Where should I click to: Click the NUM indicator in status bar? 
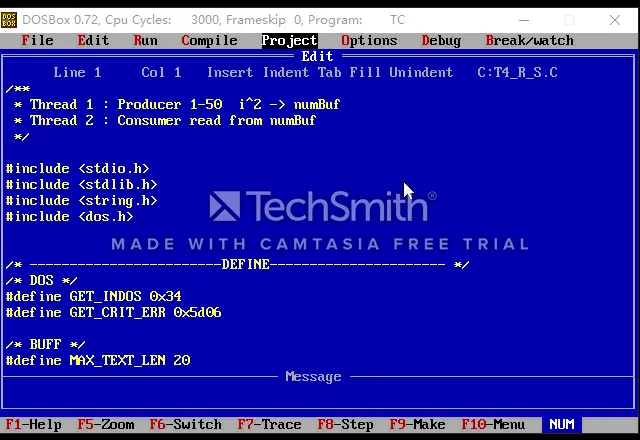pos(562,424)
